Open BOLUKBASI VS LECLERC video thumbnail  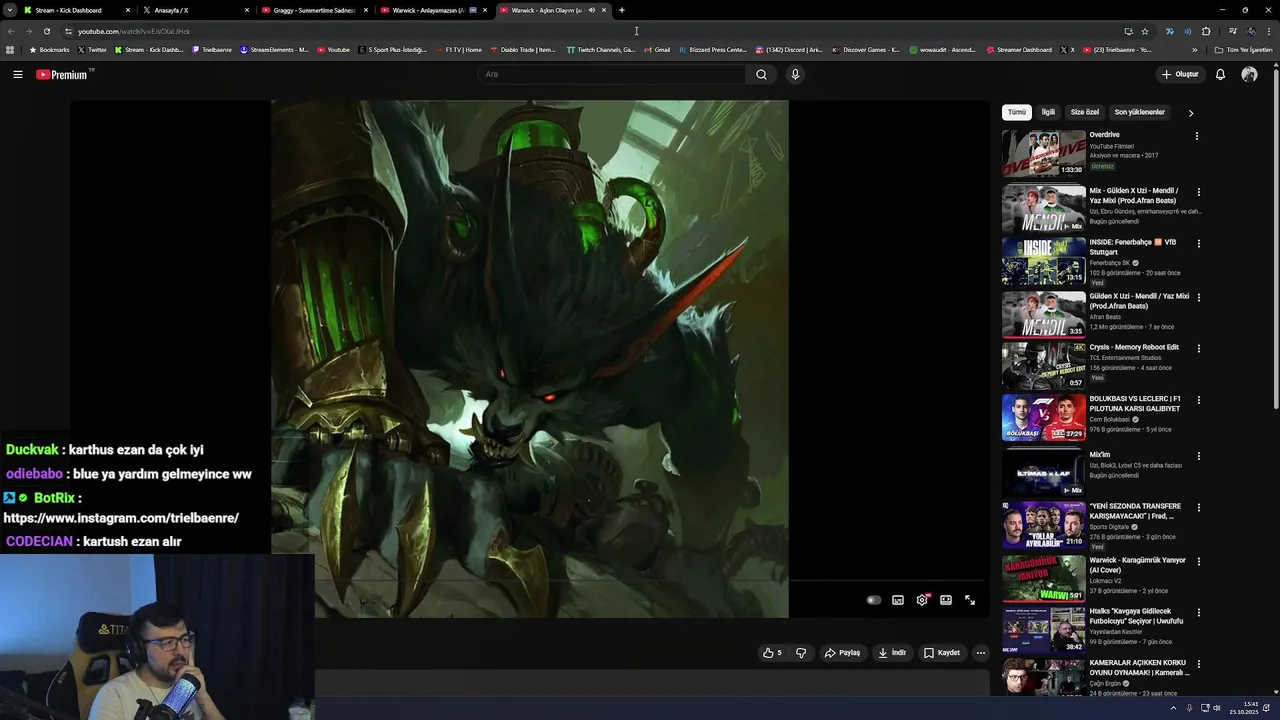pyautogui.click(x=1043, y=417)
